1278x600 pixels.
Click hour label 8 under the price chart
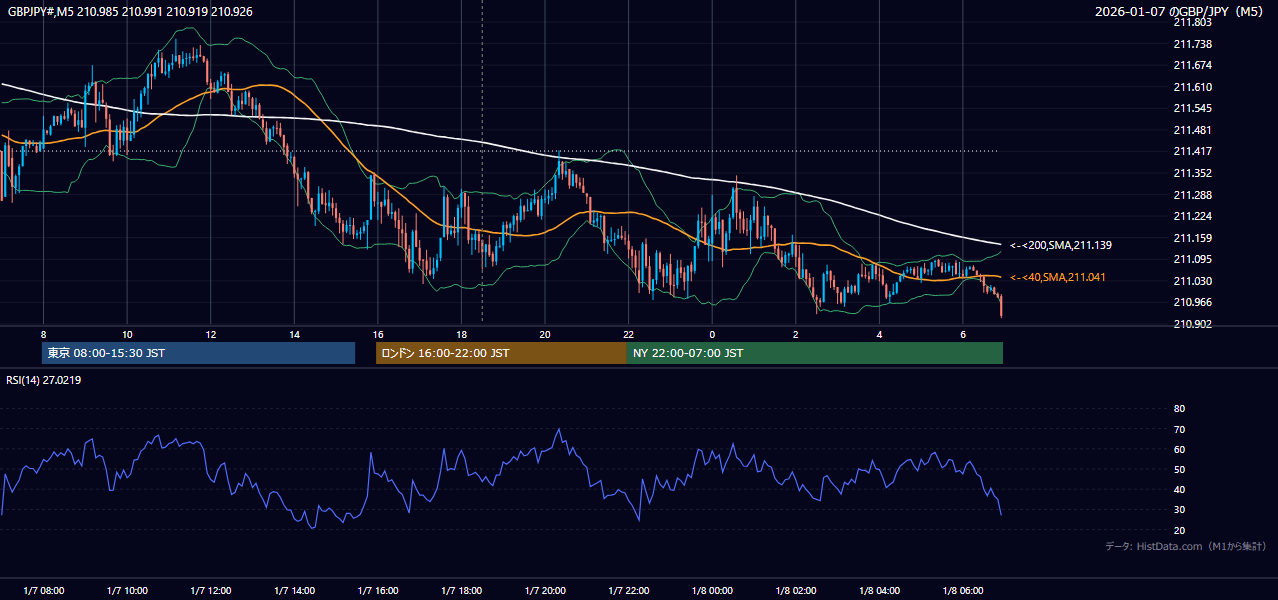coord(43,333)
